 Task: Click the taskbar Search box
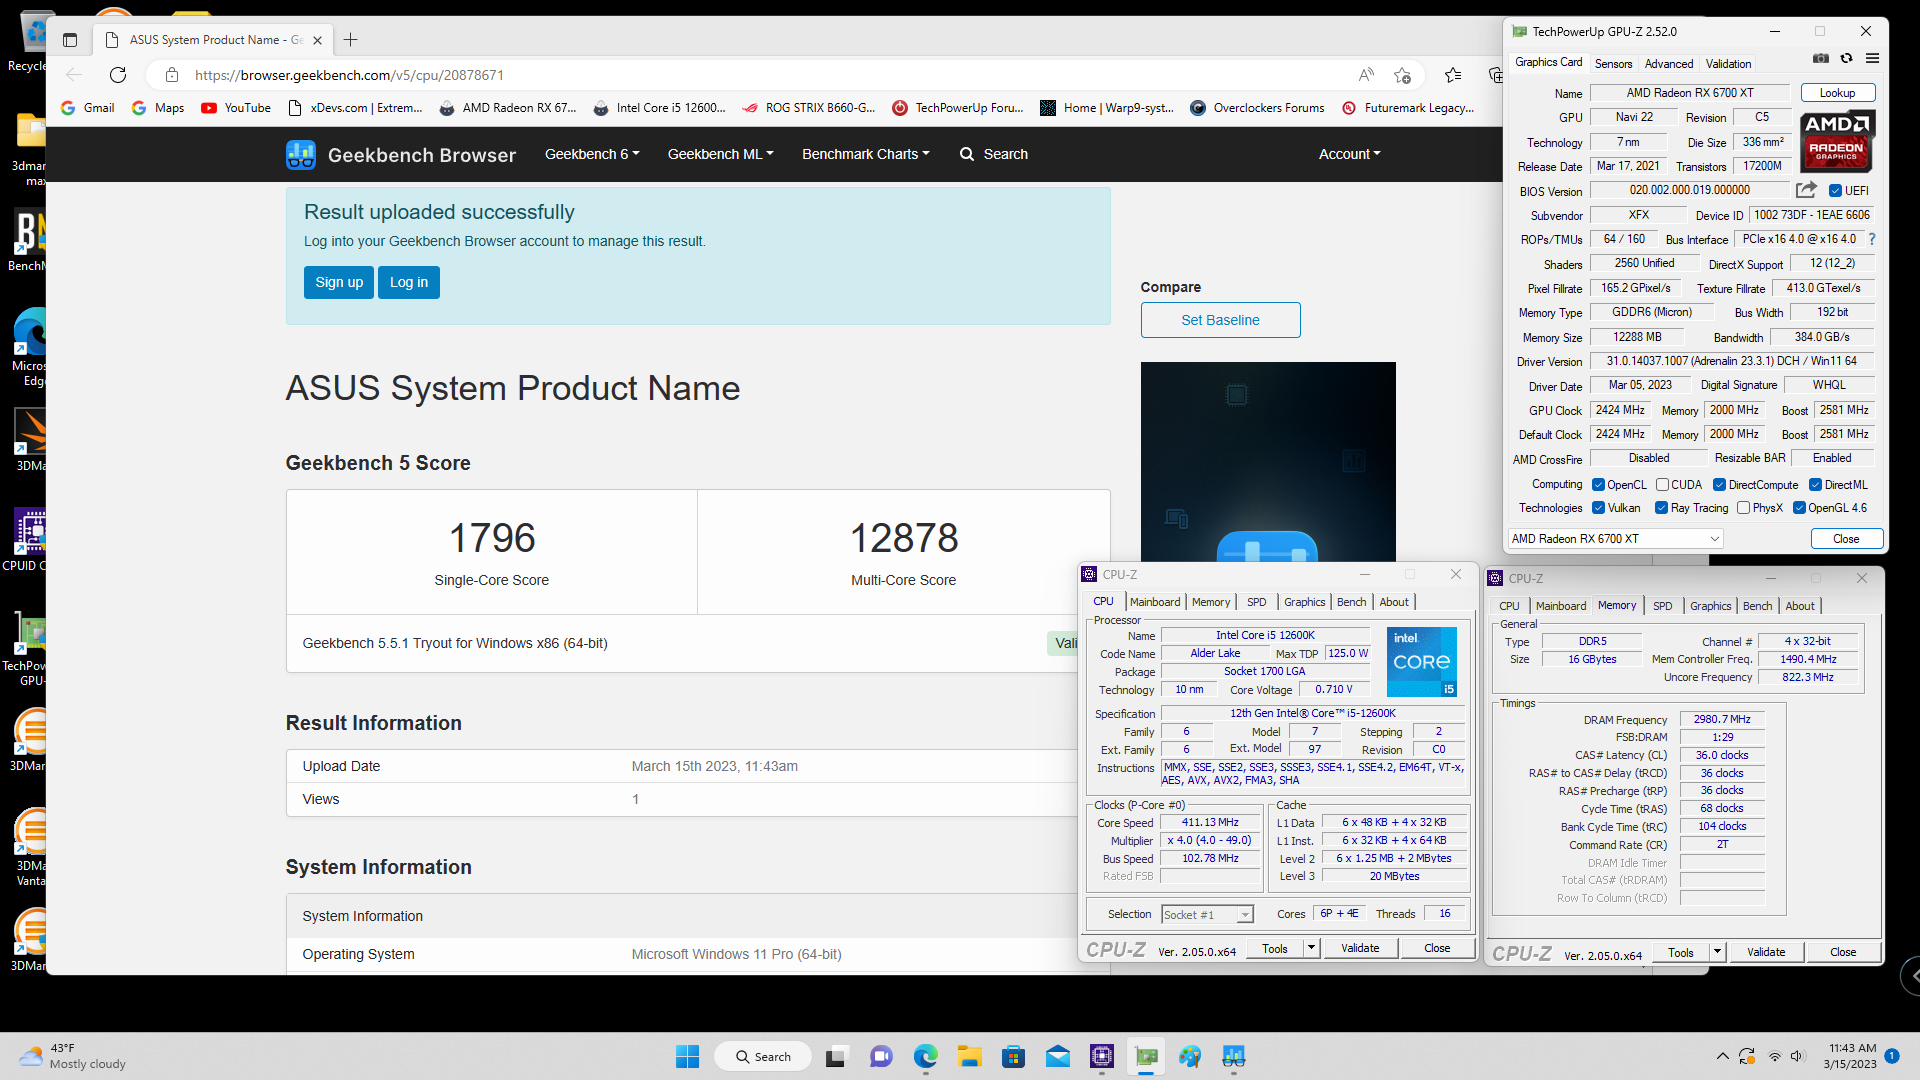click(762, 1057)
